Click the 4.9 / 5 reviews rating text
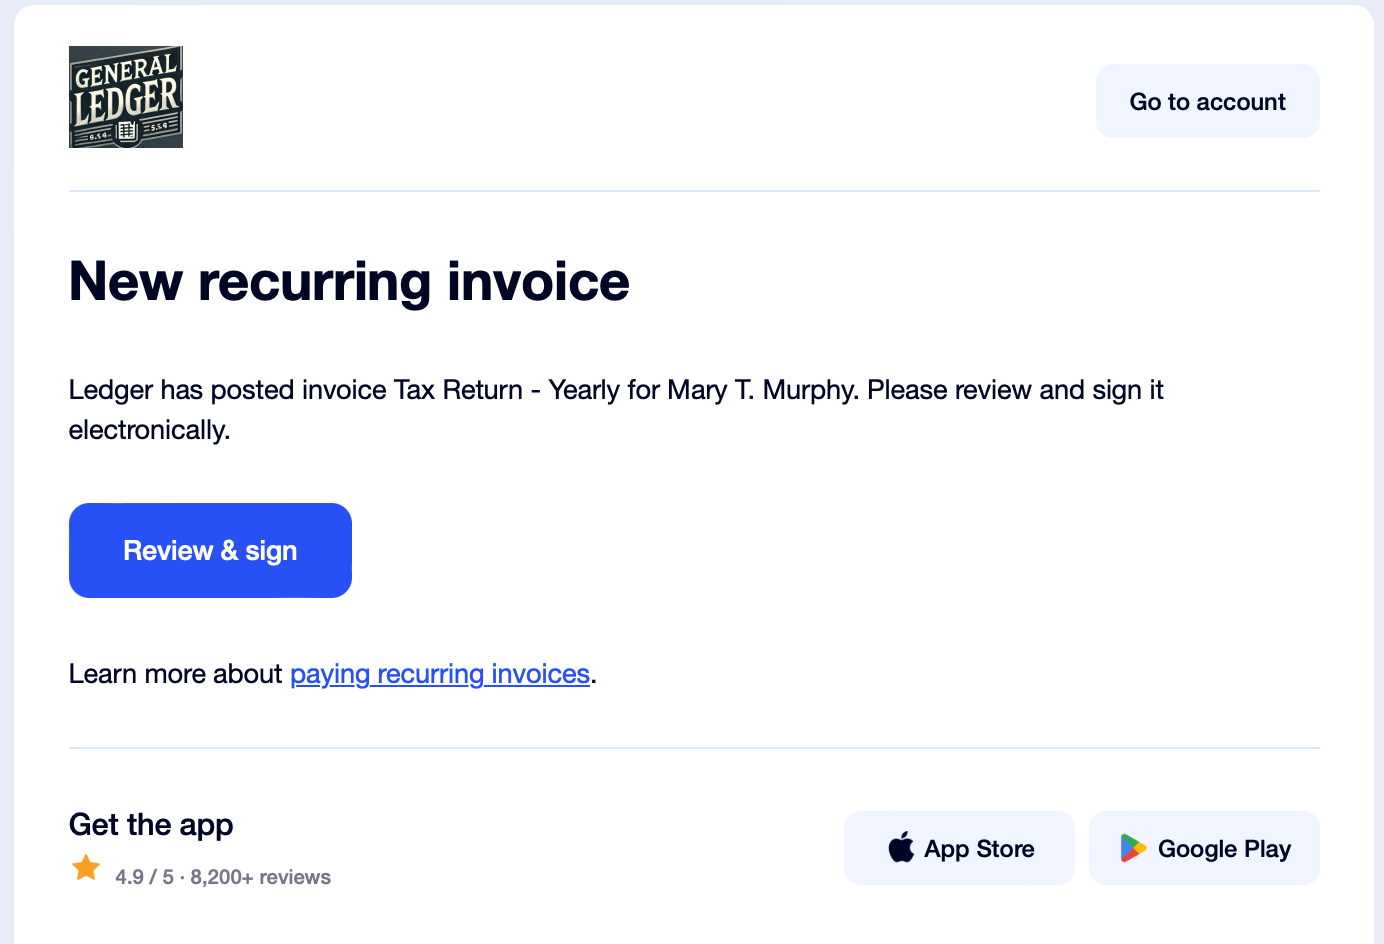Image resolution: width=1384 pixels, height=944 pixels. click(x=223, y=877)
